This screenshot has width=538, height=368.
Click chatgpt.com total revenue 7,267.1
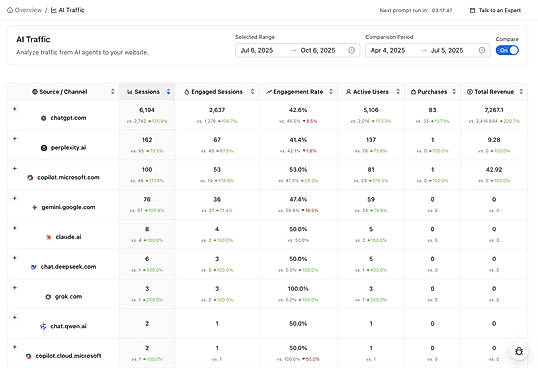494,110
